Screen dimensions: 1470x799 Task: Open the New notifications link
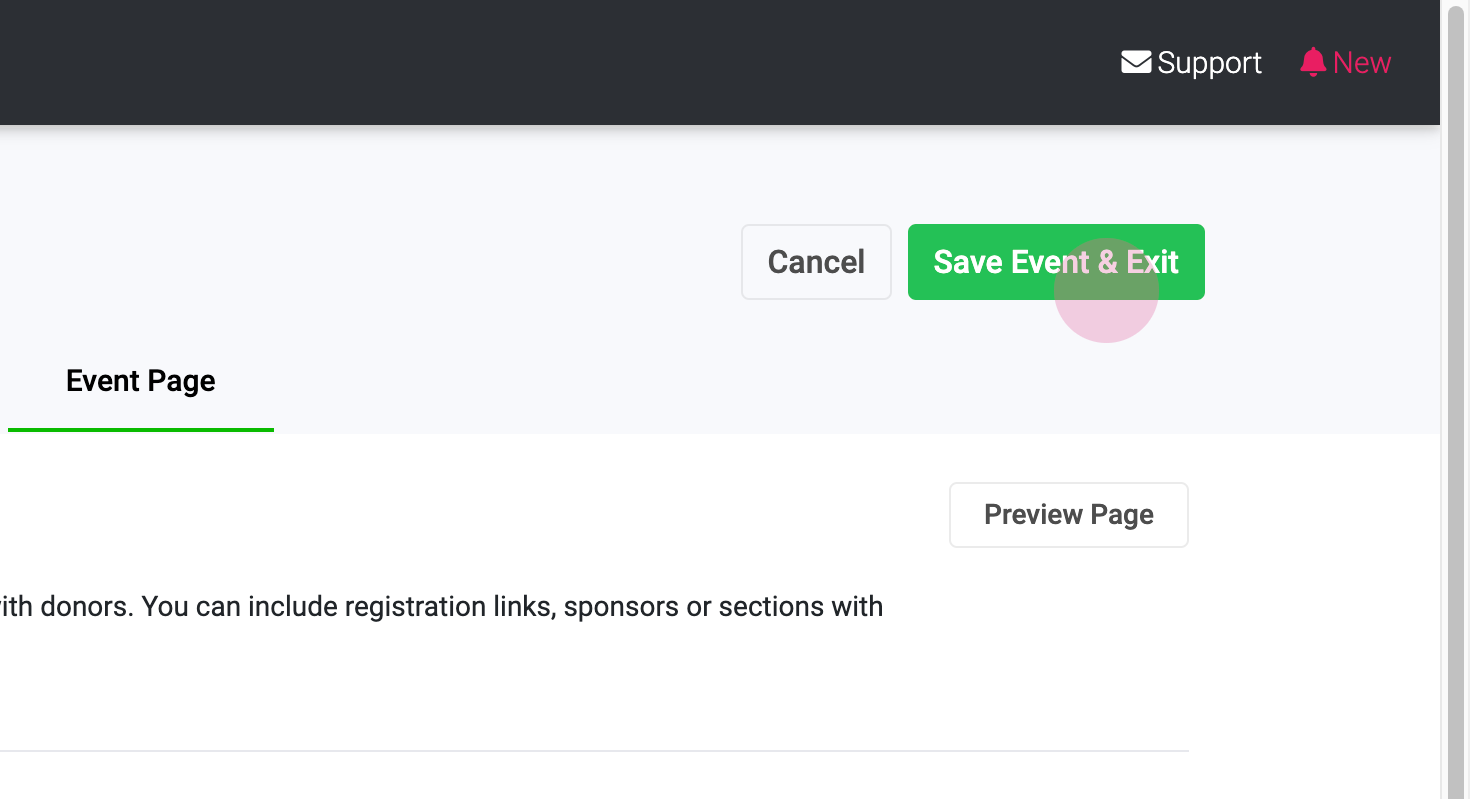coord(1361,63)
